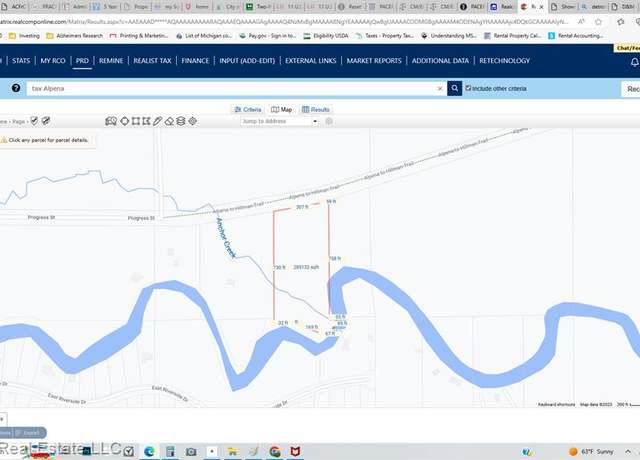Open the camera app in the taskbar
Screen dimensions: 640x460
(x=191, y=451)
